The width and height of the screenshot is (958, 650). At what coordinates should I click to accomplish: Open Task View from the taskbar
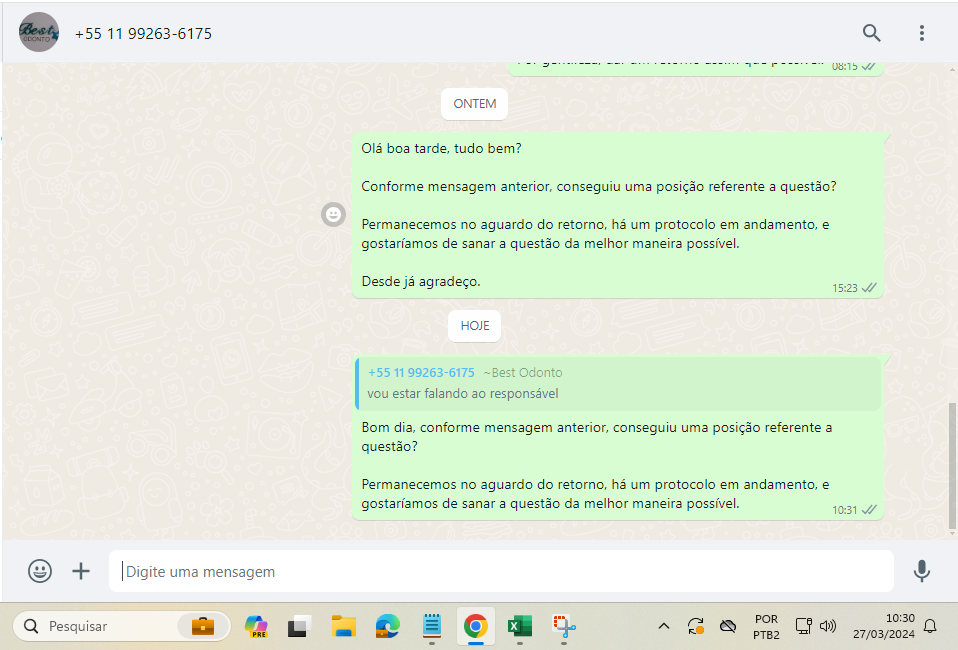pos(299,626)
